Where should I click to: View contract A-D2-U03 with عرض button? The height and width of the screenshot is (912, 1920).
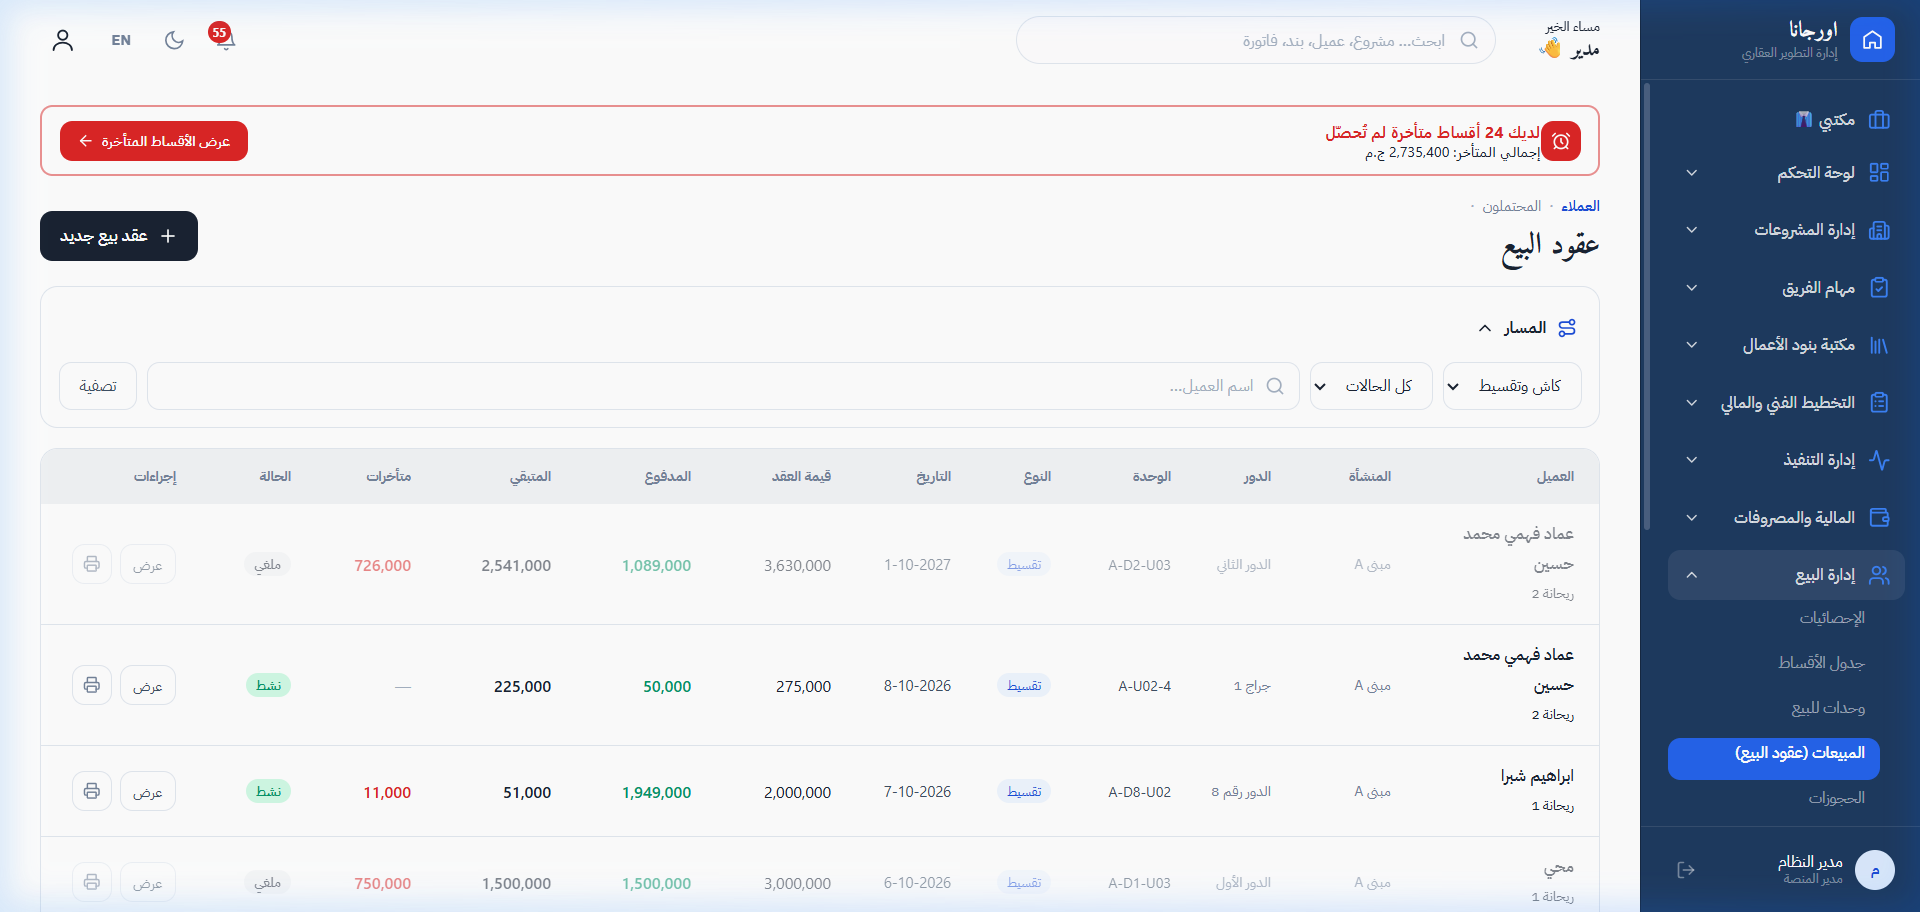coord(148,564)
